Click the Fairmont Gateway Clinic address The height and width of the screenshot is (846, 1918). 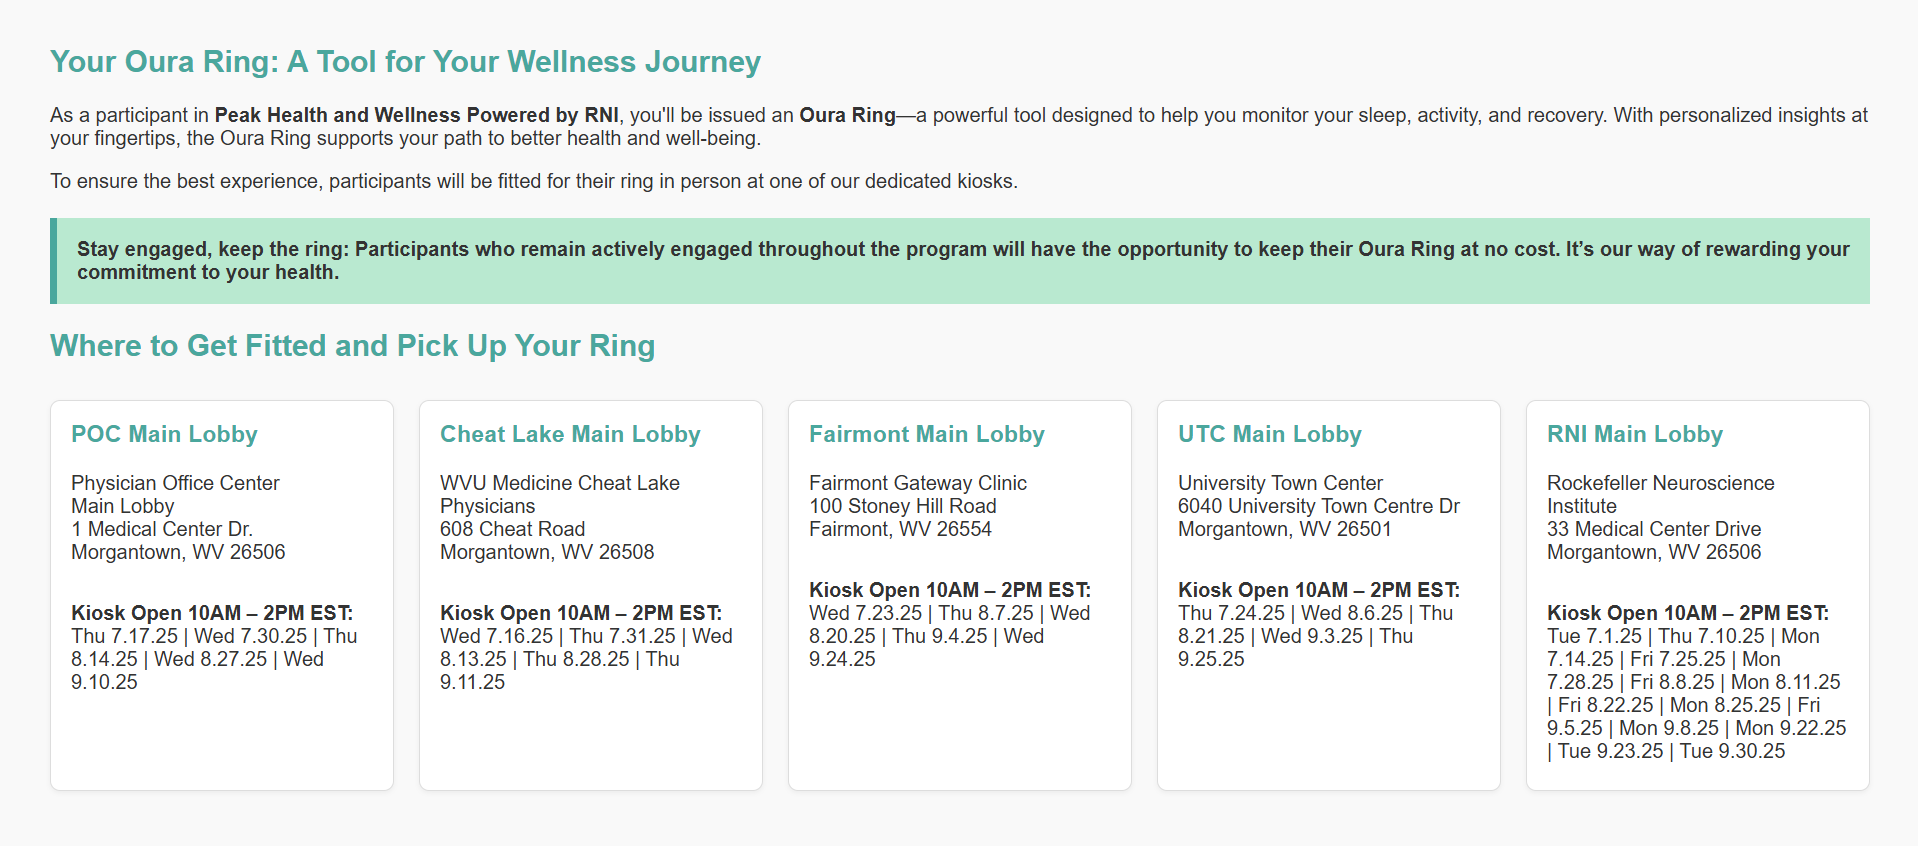(x=917, y=506)
